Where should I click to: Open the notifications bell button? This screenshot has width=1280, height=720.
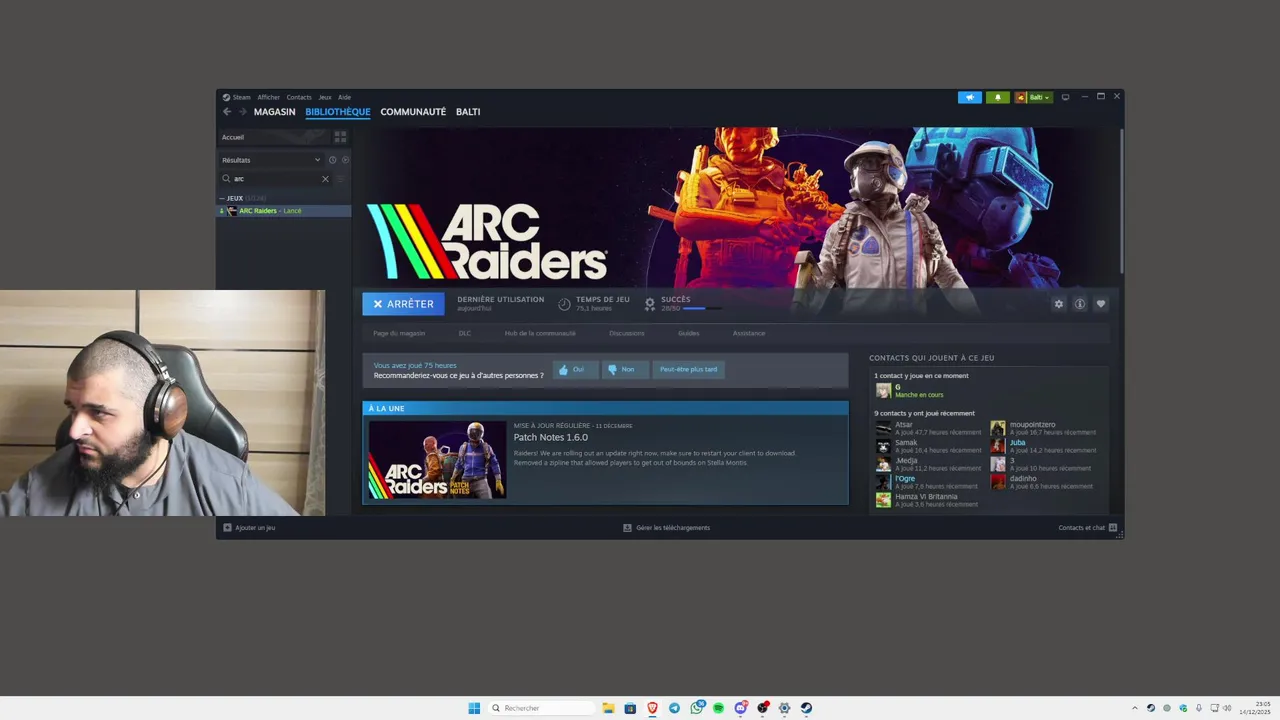click(x=997, y=97)
